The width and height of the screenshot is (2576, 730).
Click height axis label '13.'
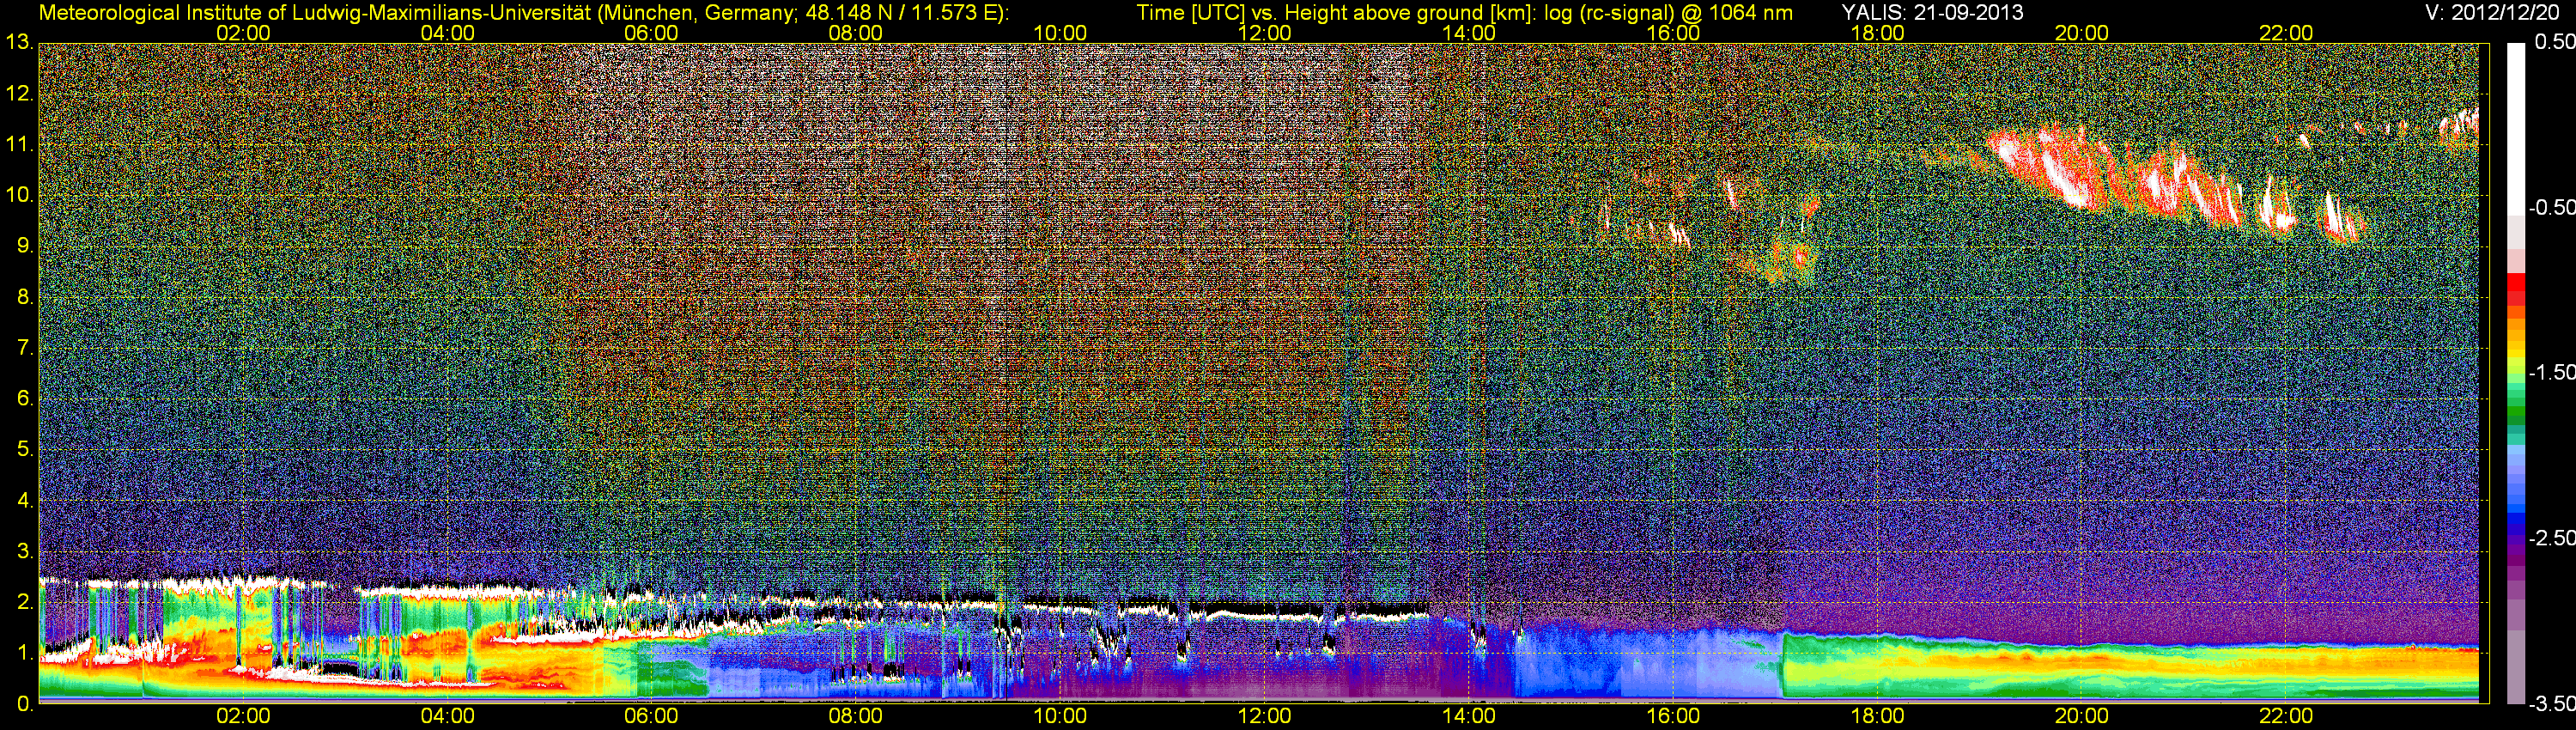[x=19, y=43]
